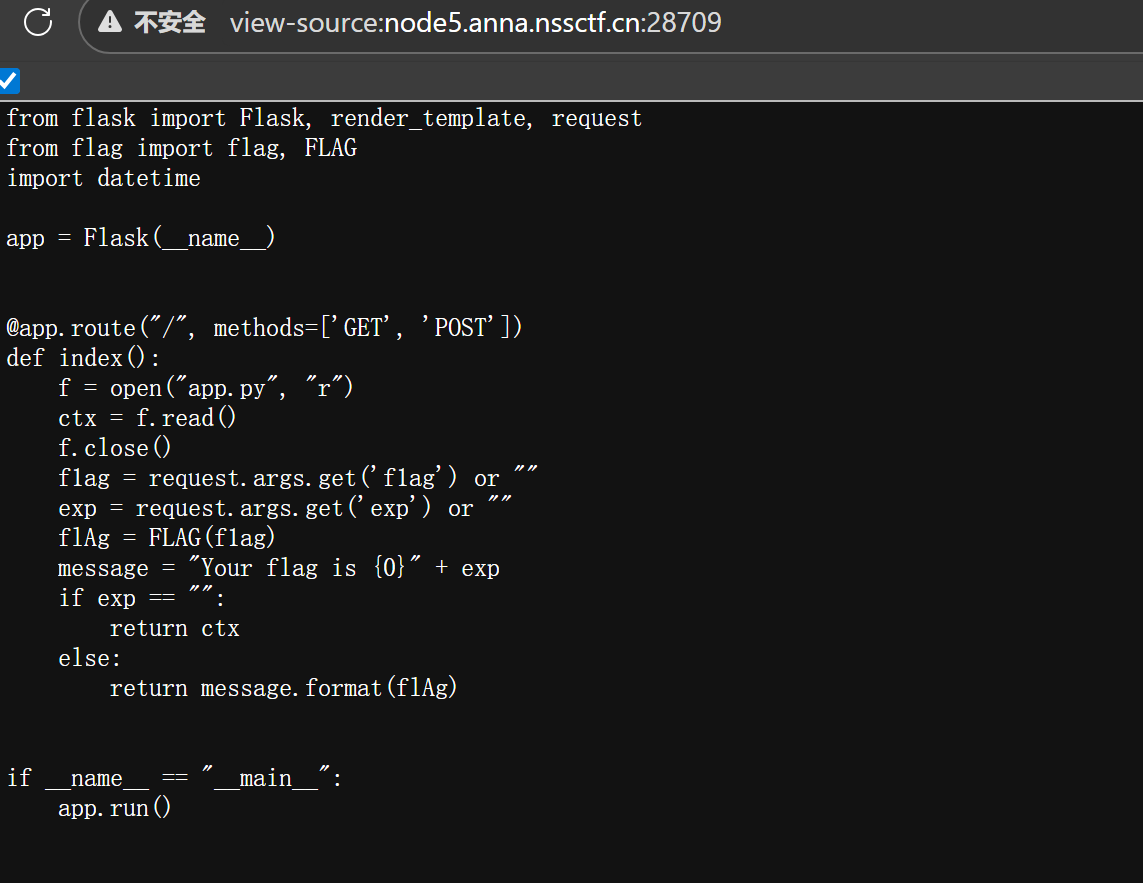Click the 'Your flag is {0}' message line
Viewport: 1143px width, 883px height.
tap(279, 568)
